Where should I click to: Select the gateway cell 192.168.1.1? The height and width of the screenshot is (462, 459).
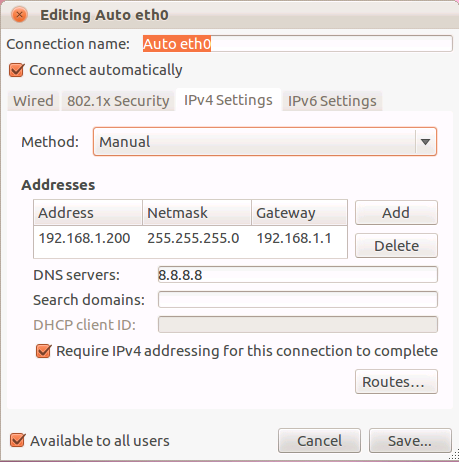click(x=294, y=238)
